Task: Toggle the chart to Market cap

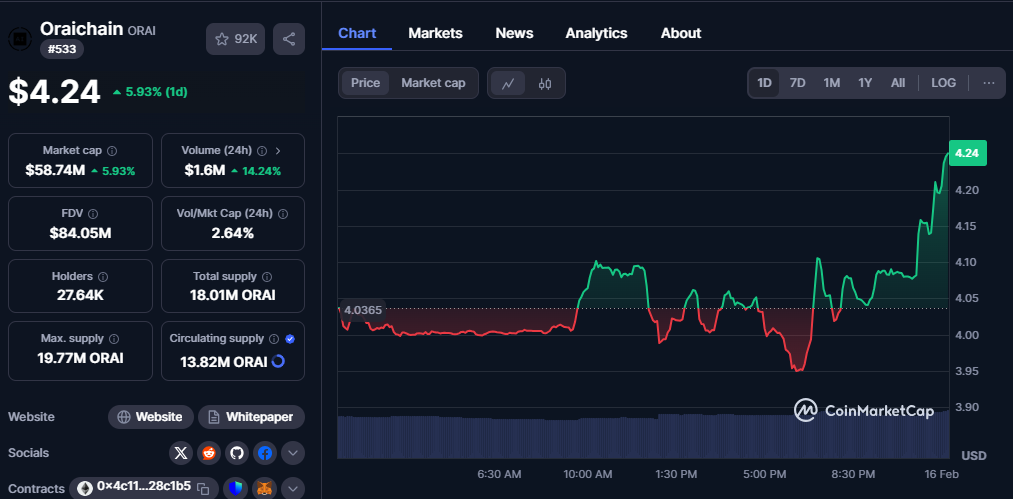Action: (x=433, y=83)
